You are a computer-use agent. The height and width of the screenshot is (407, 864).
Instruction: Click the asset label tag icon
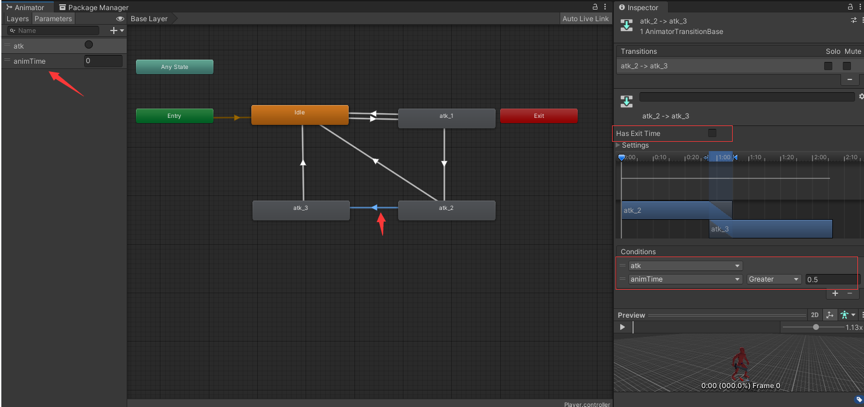click(x=859, y=400)
